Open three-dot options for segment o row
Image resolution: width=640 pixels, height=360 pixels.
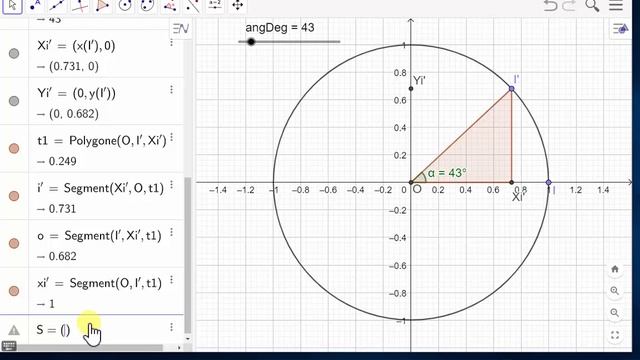point(171,232)
